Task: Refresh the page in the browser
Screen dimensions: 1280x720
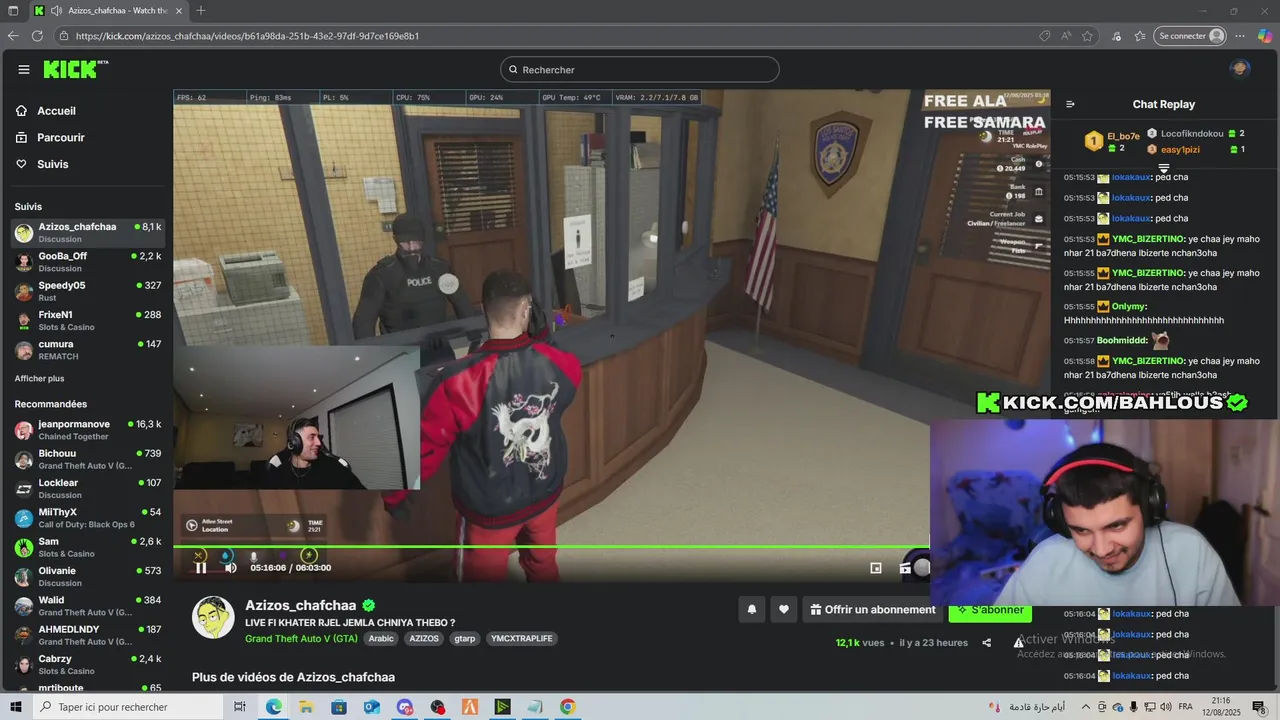Action: (37, 36)
